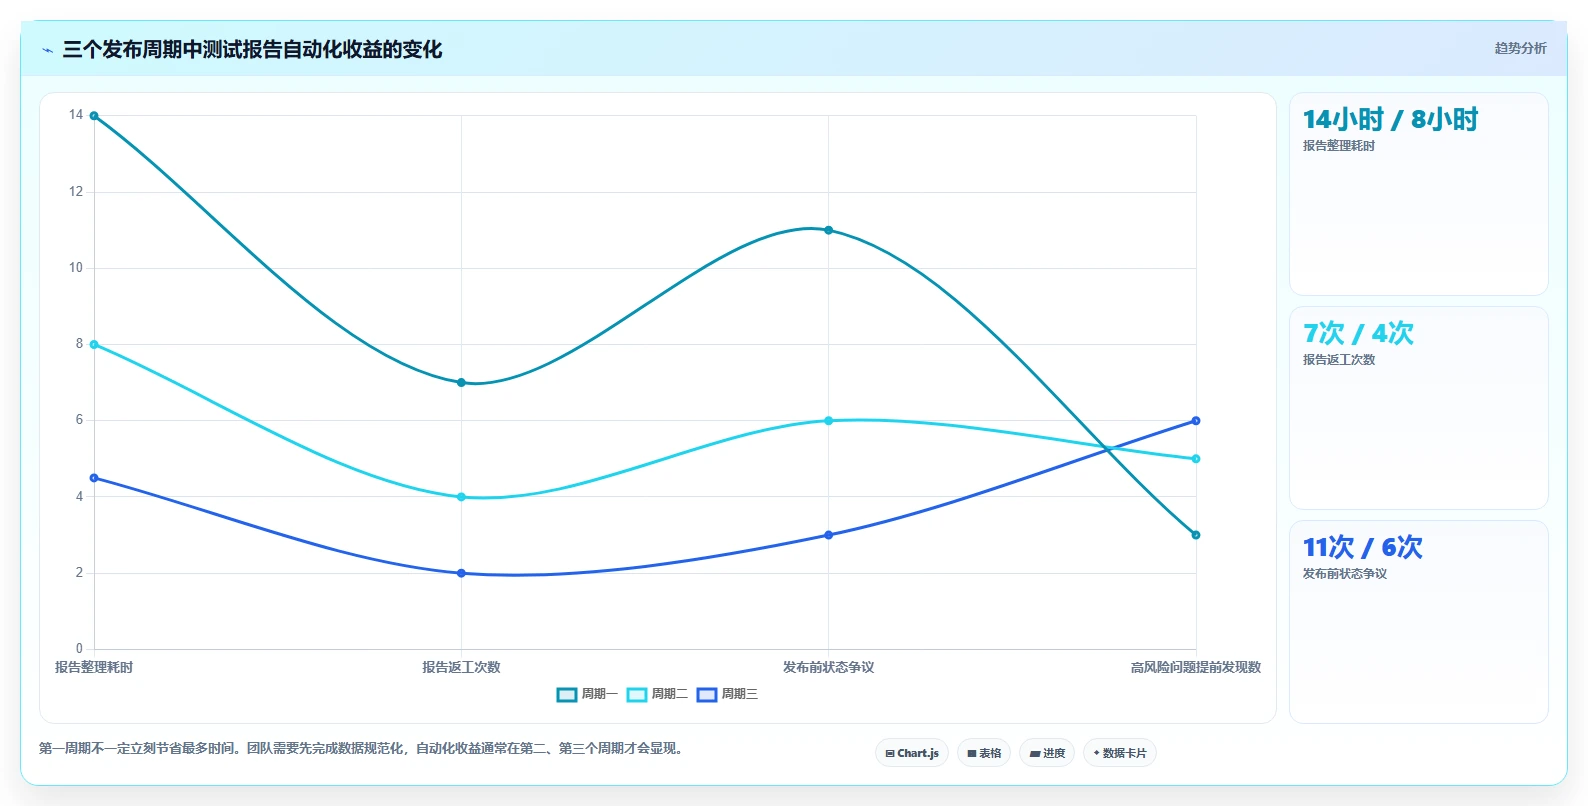Click the y-axis tick label 14
Screen dimensions: 1588x806
point(76,115)
